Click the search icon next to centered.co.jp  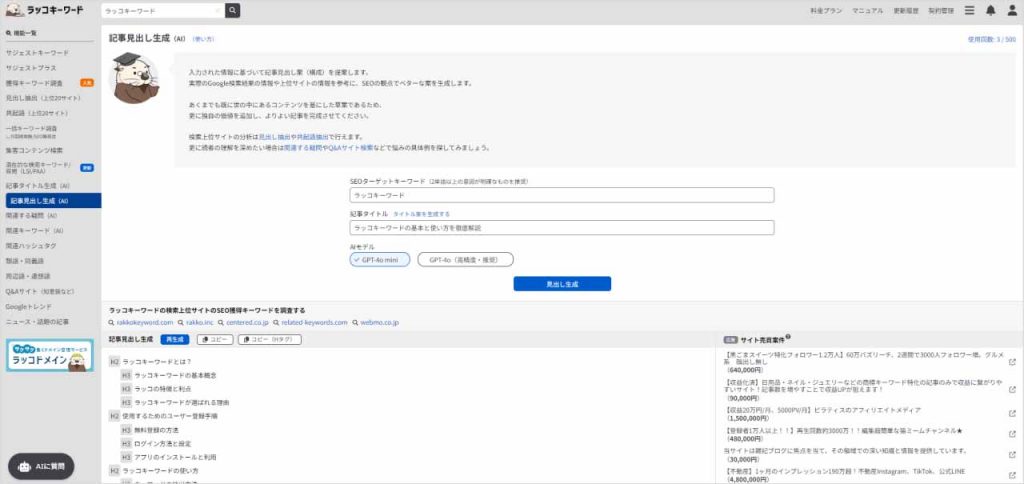221,323
